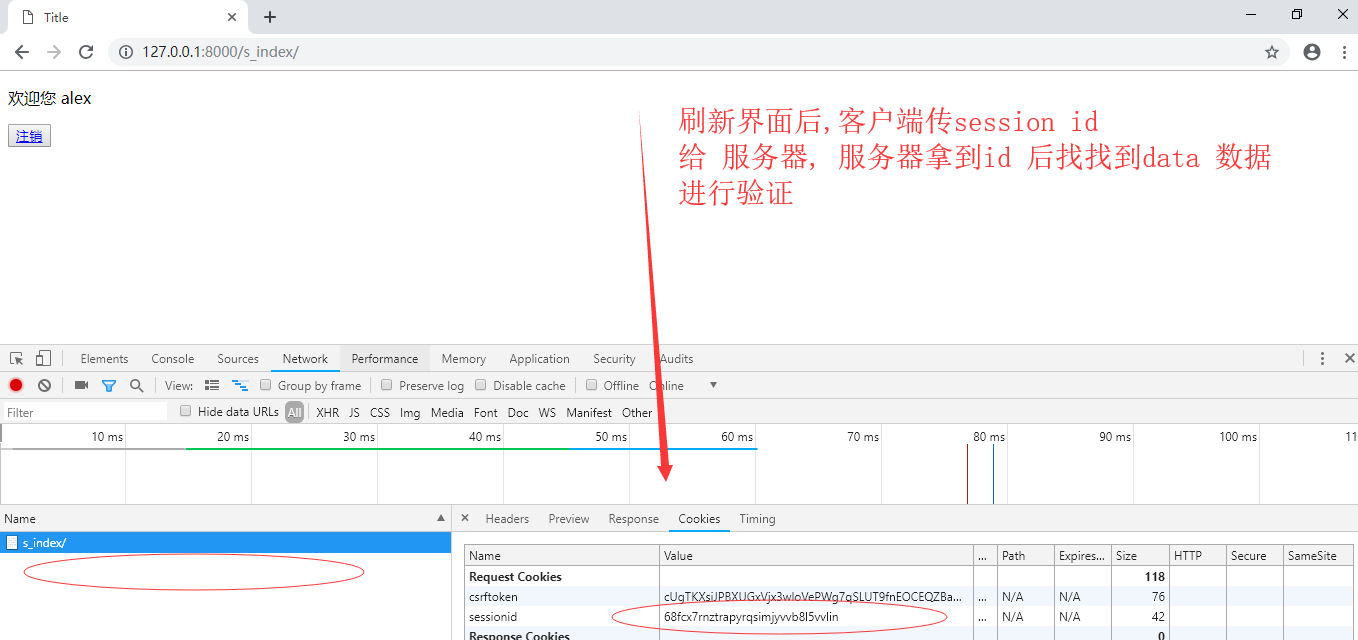
Task: Open the network throttling dropdown
Action: (x=713, y=386)
